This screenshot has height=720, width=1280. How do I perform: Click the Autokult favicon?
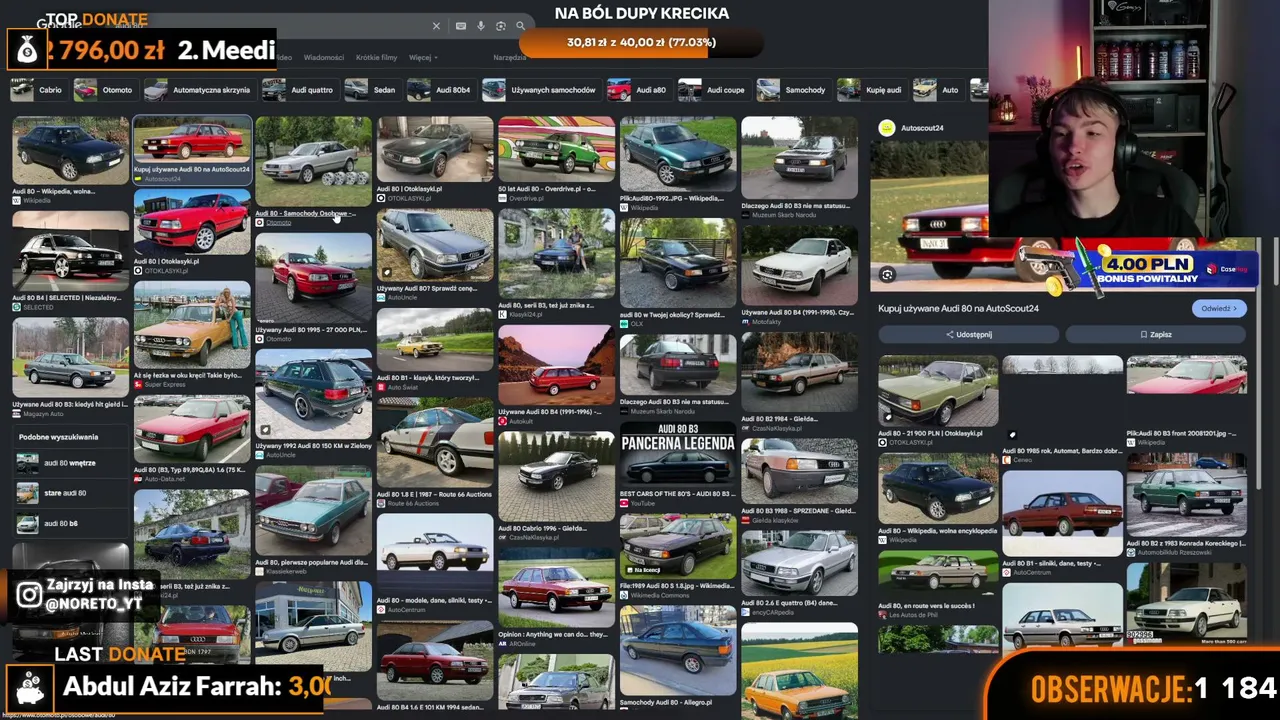tap(503, 421)
